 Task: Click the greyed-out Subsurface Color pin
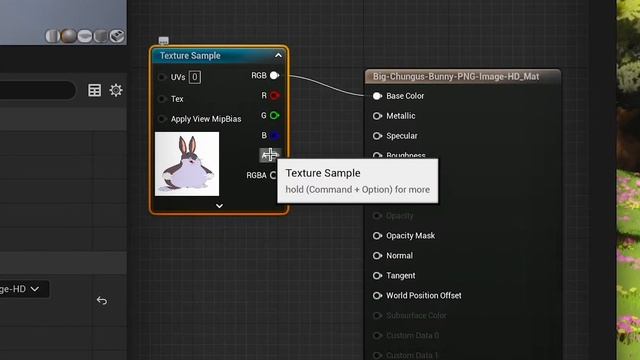point(377,316)
